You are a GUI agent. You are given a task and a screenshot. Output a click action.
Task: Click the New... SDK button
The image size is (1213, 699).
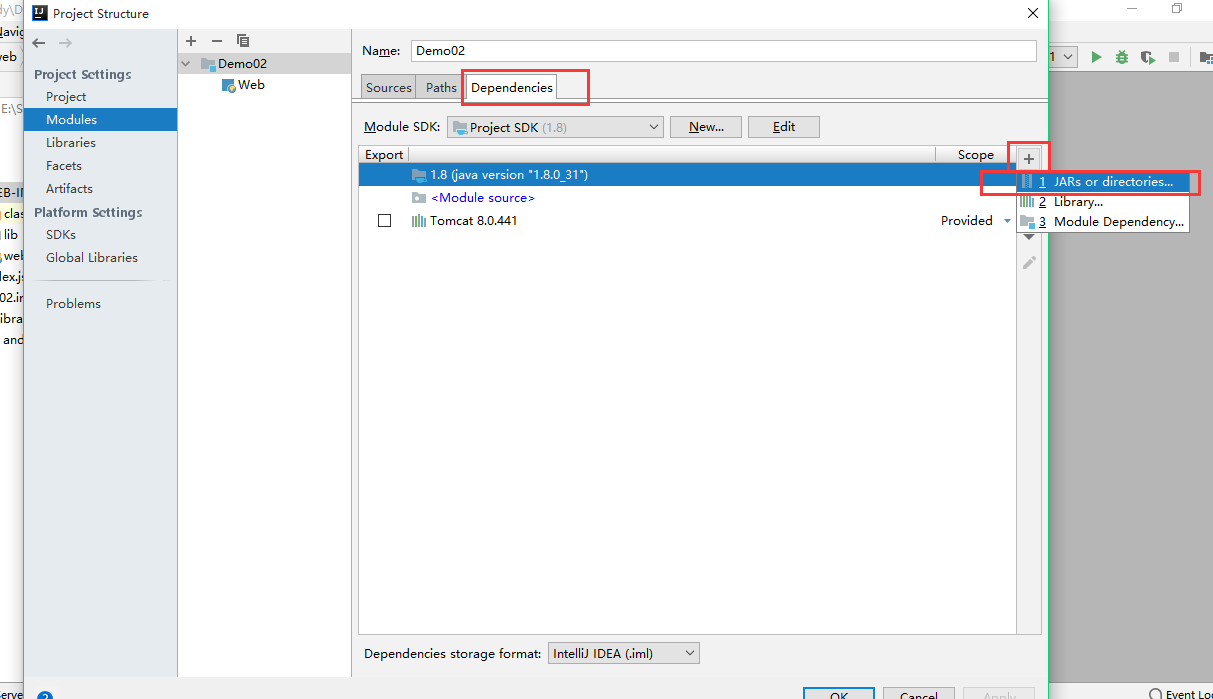click(x=706, y=127)
